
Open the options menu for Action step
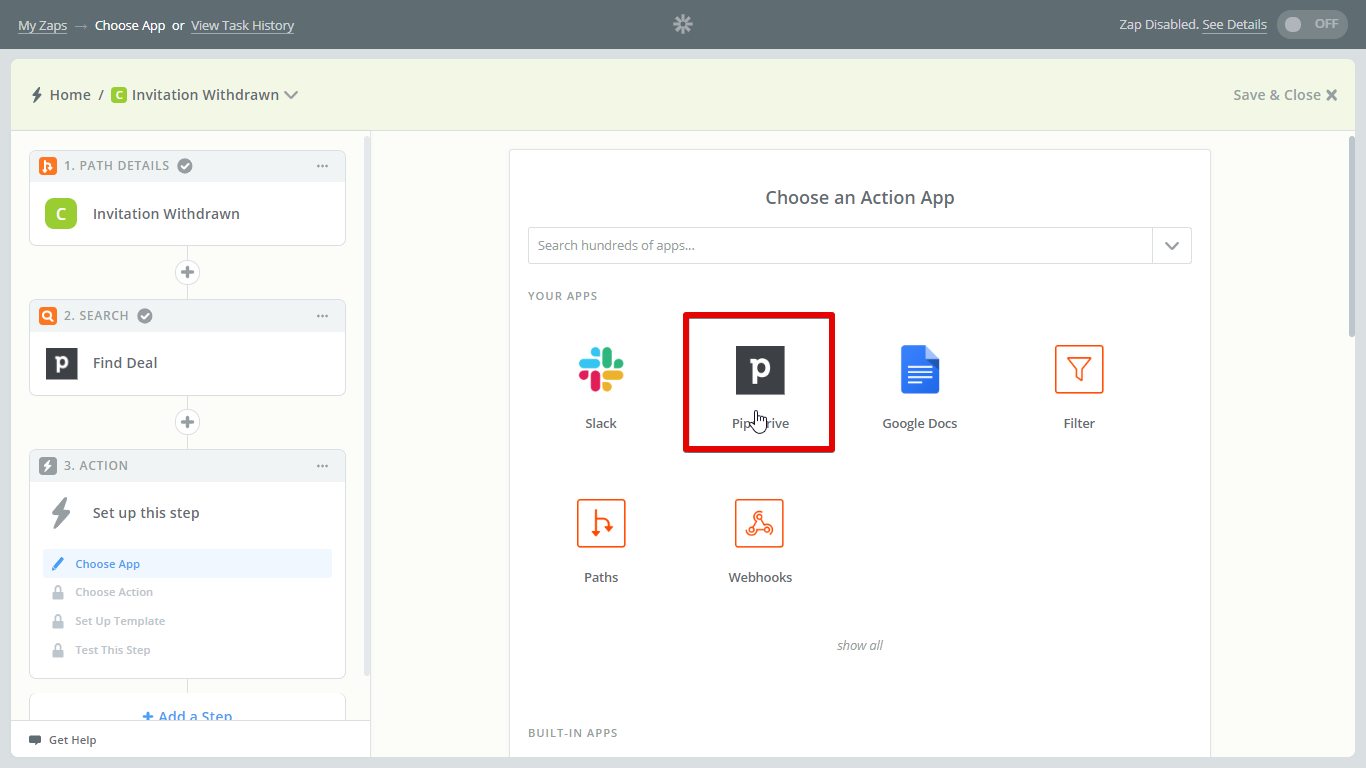click(322, 466)
